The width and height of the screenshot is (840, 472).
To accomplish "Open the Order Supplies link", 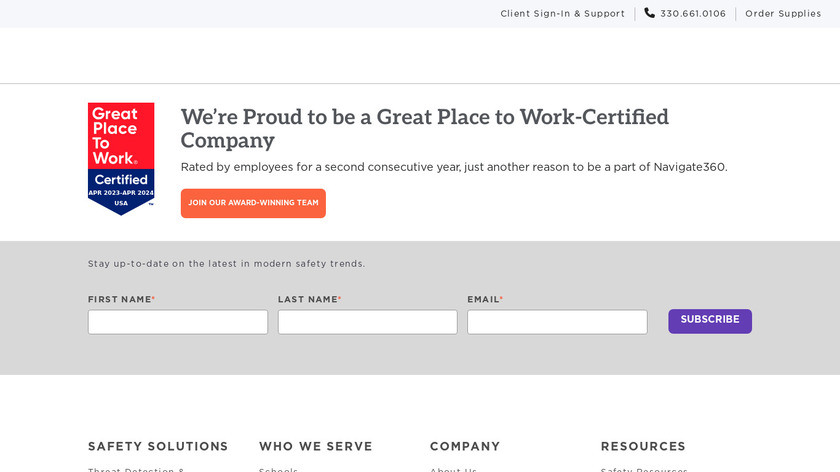I will pos(783,14).
